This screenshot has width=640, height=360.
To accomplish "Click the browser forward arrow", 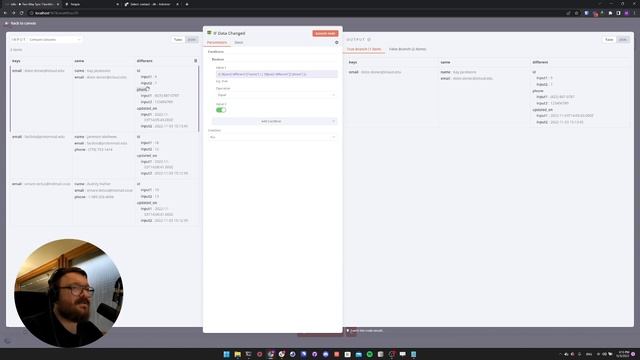I will pos(13,13).
